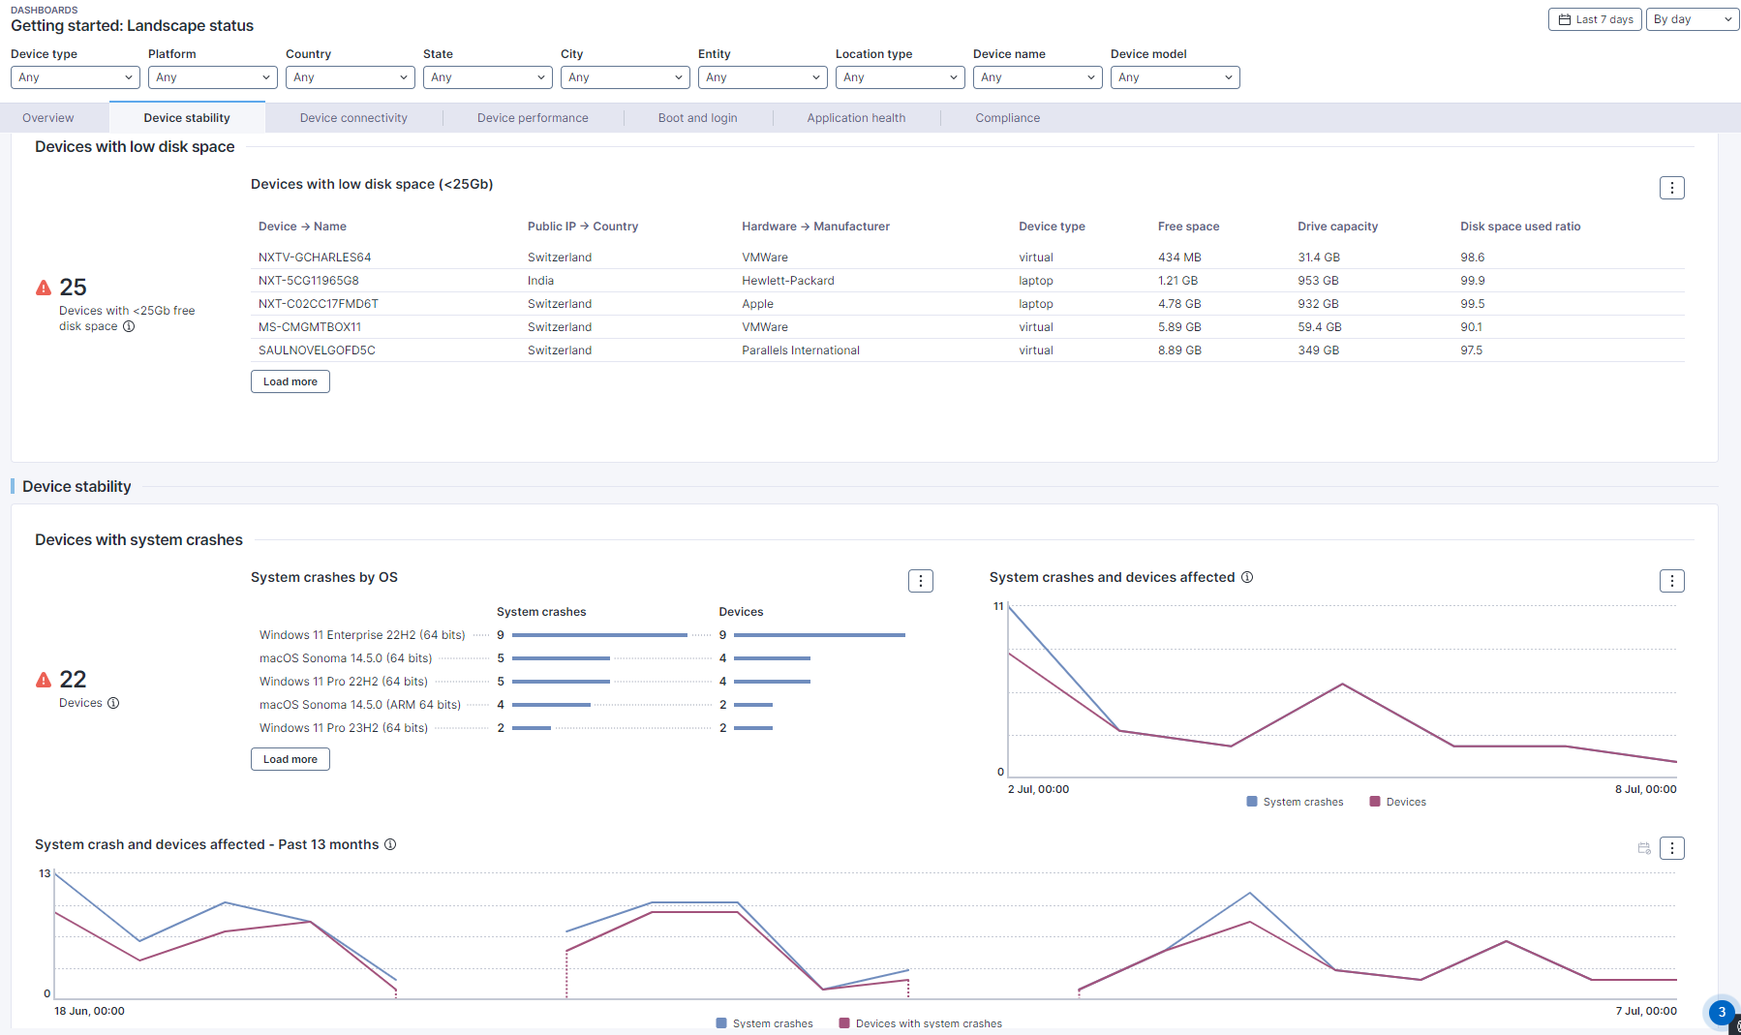
Task: Switch to the Device connectivity tab
Action: pos(353,118)
